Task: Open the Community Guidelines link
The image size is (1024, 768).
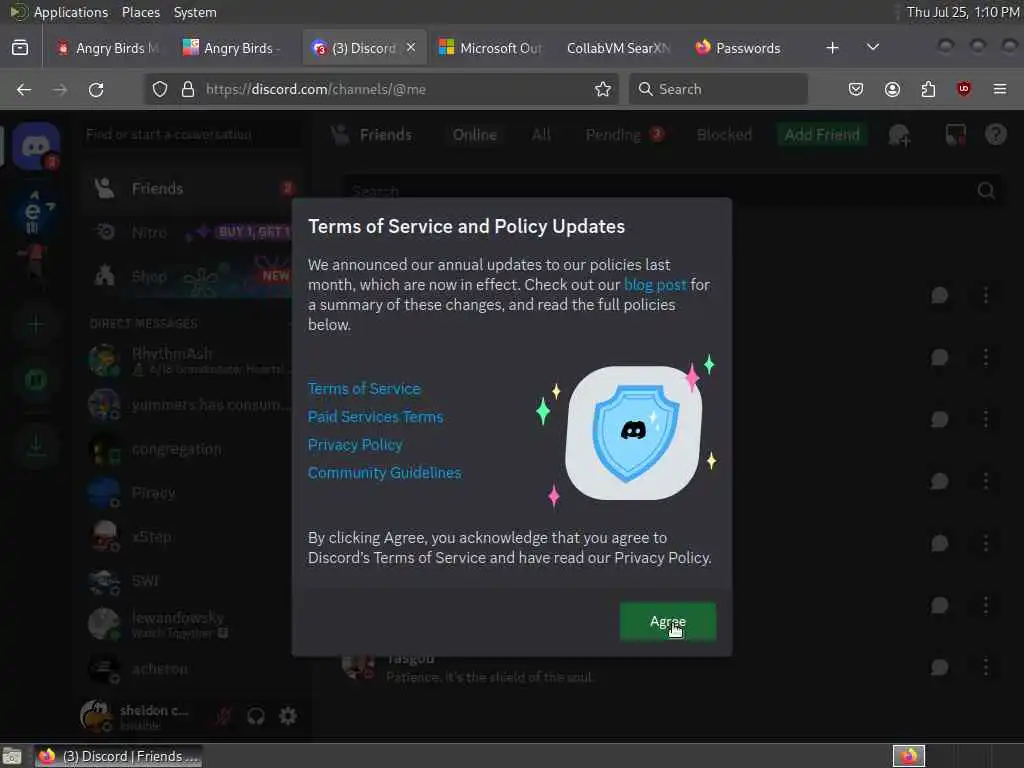Action: point(385,473)
